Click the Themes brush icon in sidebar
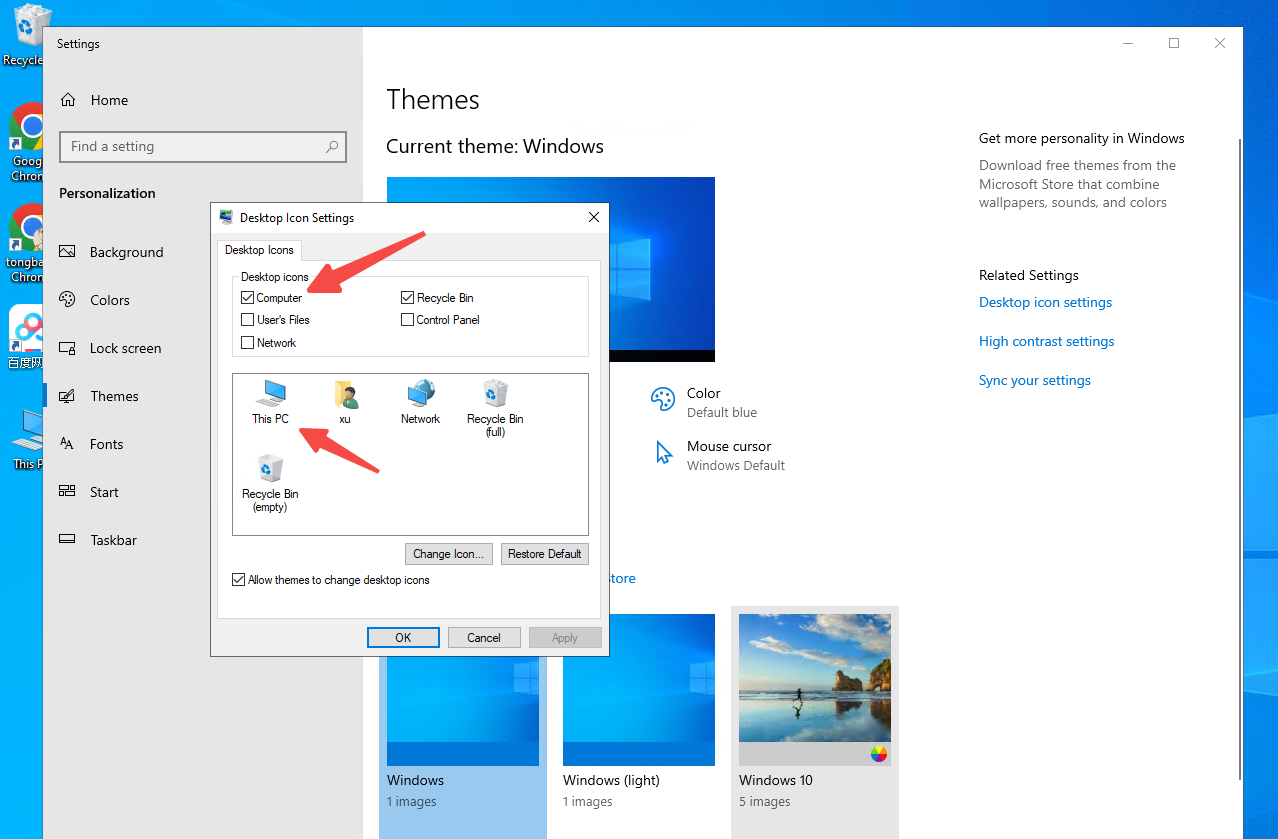The height and width of the screenshot is (839, 1278). [x=68, y=396]
